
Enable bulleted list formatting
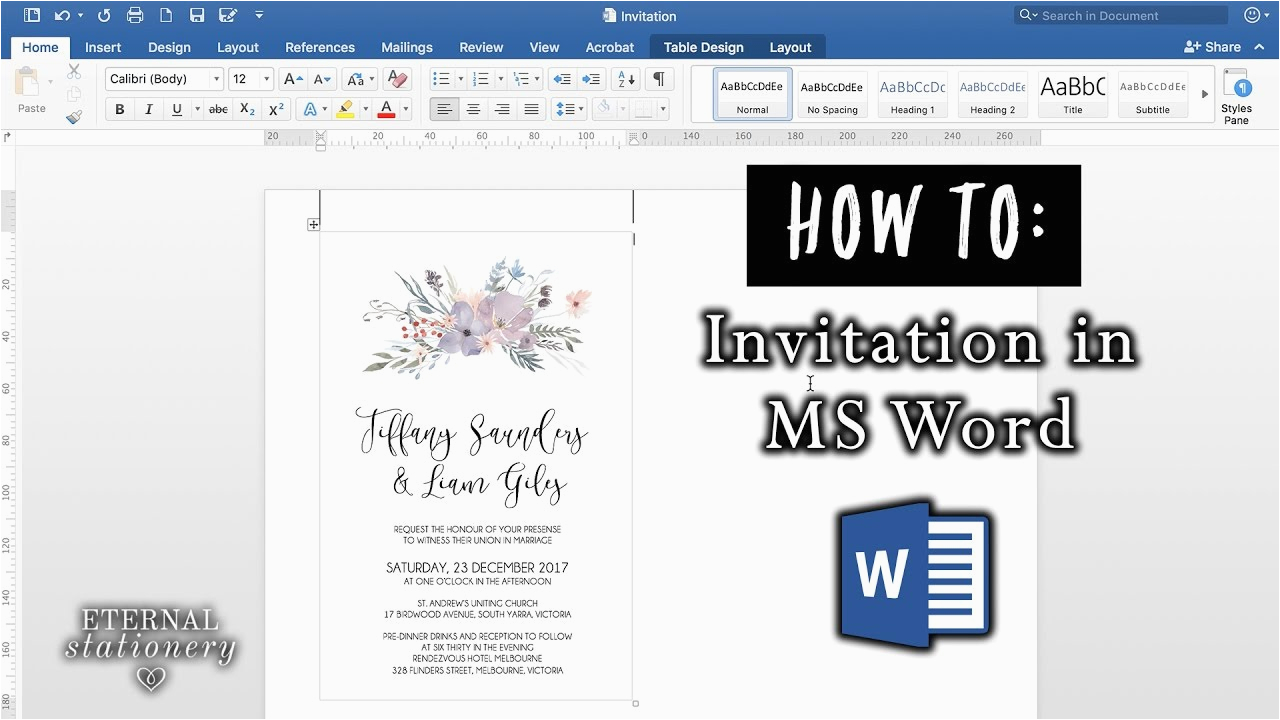[x=441, y=78]
